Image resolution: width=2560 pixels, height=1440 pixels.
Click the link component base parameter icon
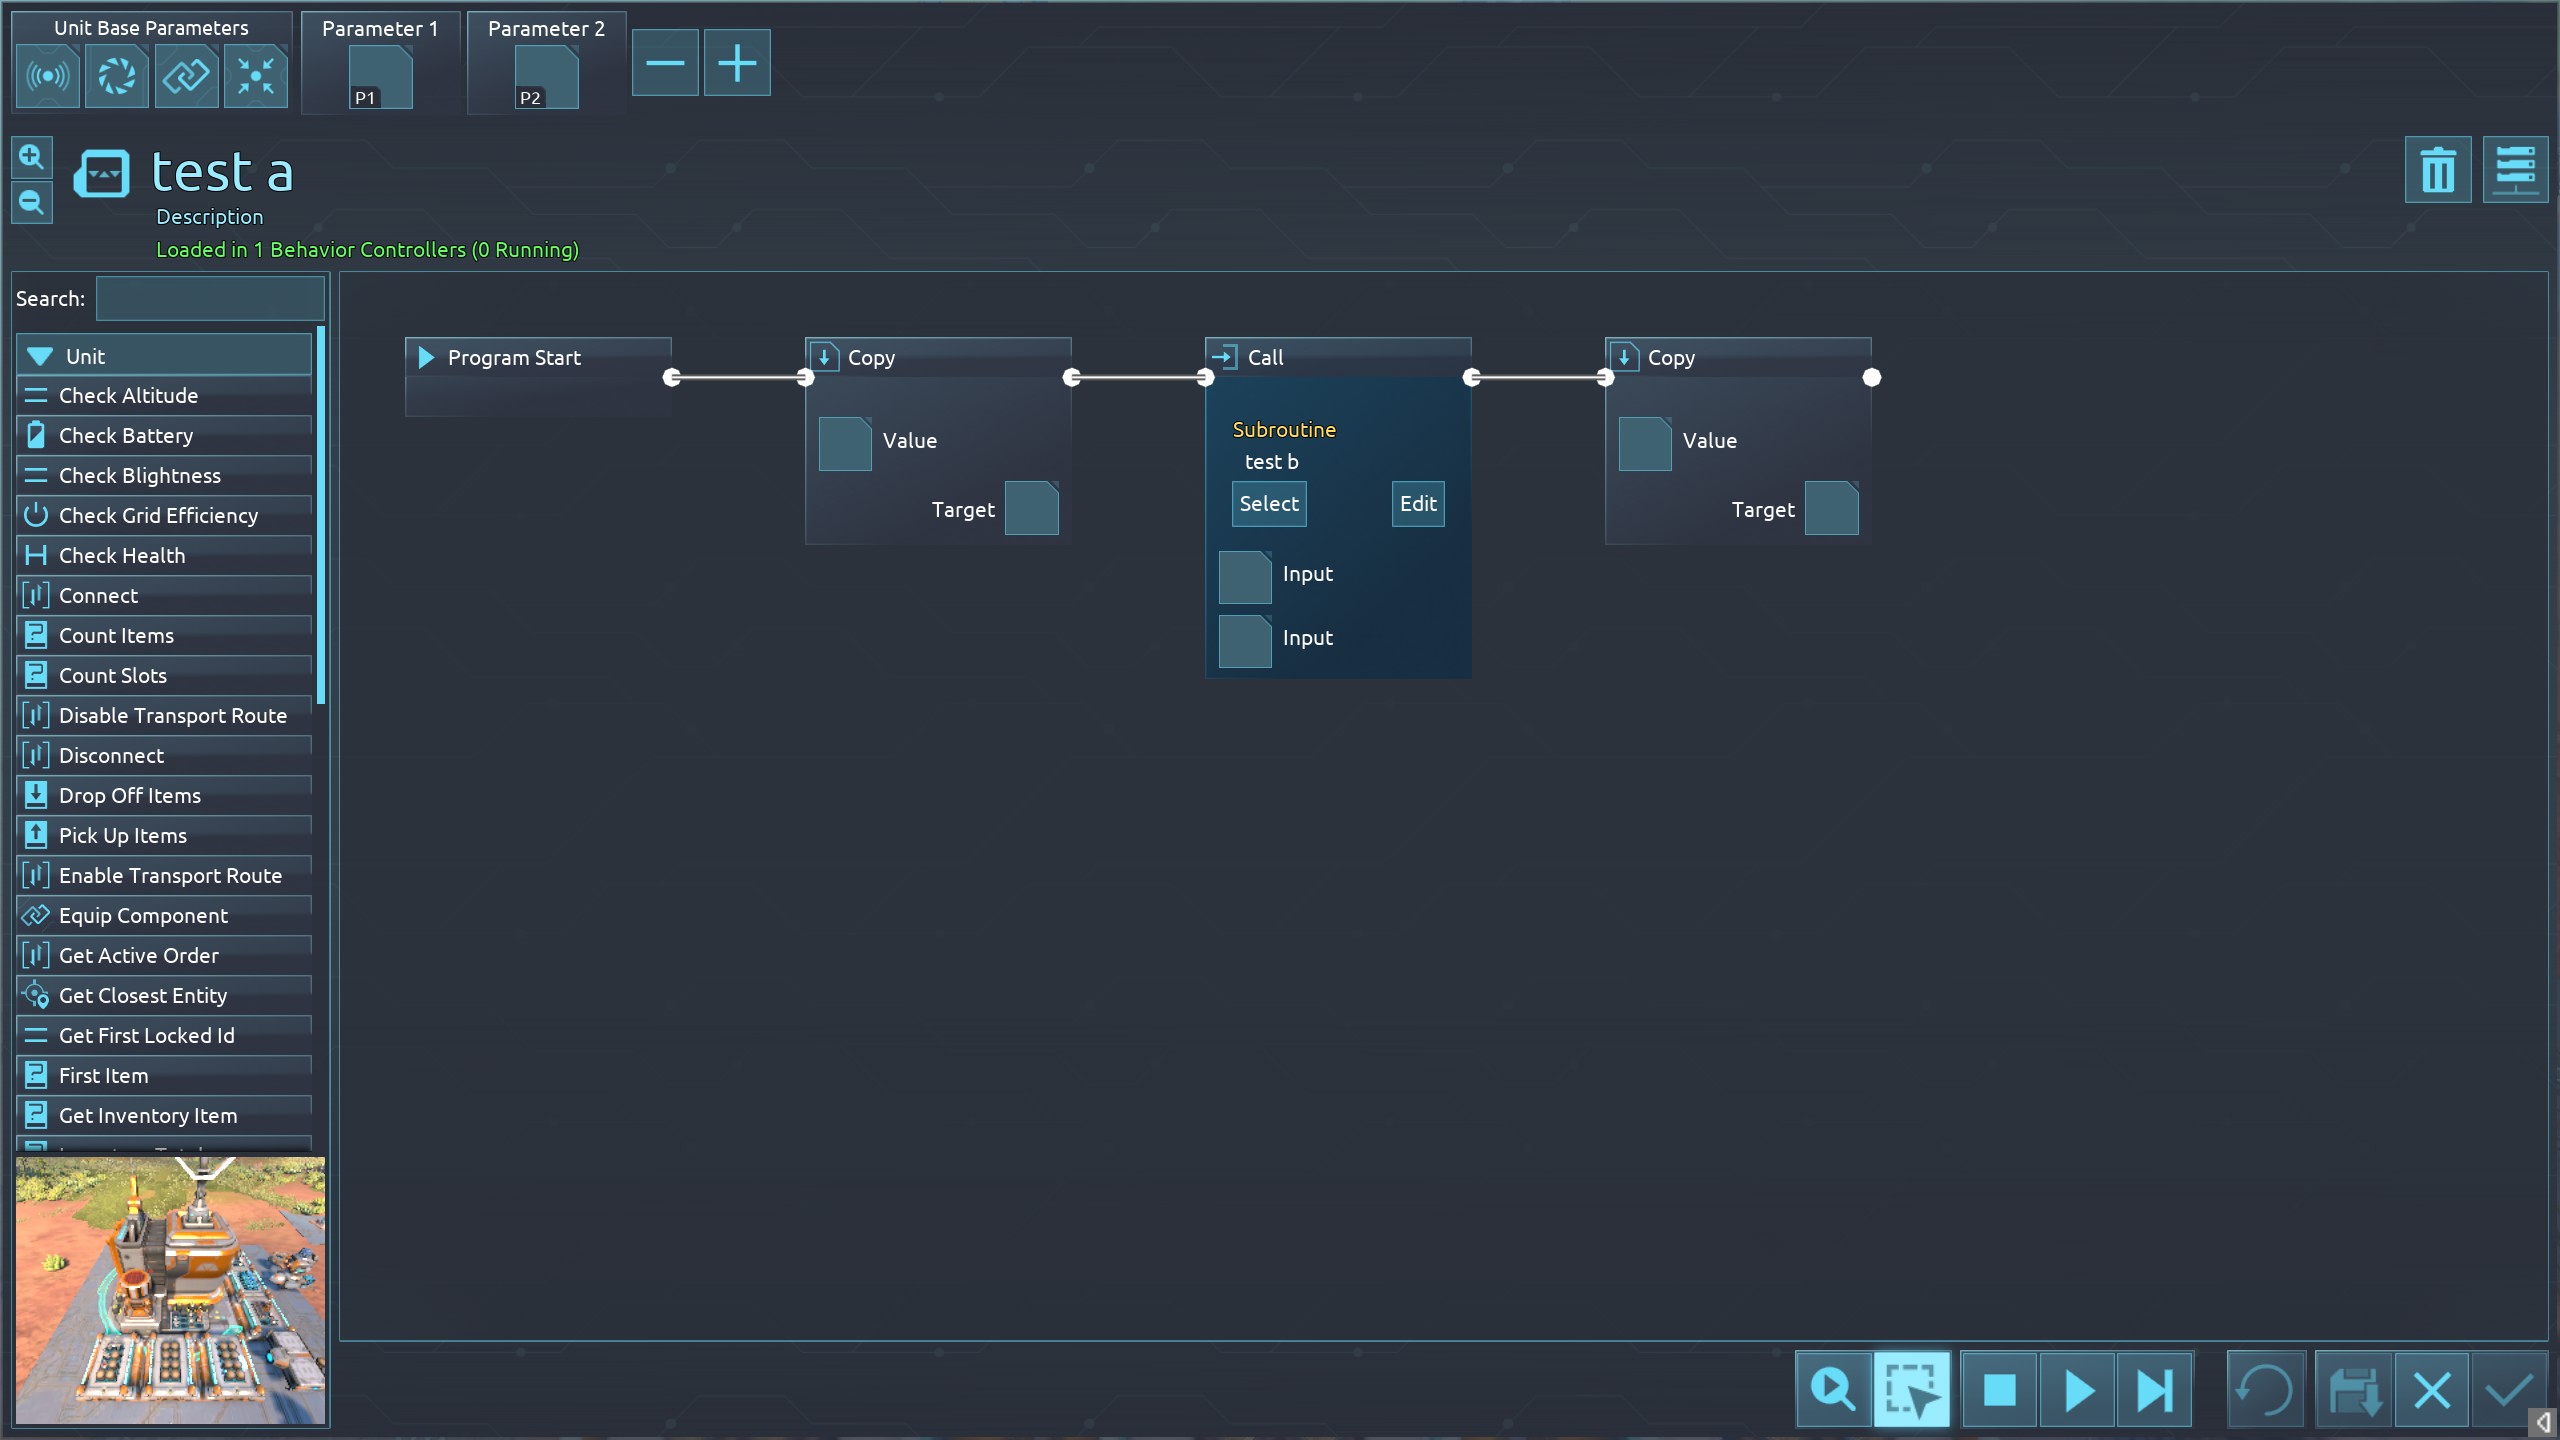tap(186, 76)
